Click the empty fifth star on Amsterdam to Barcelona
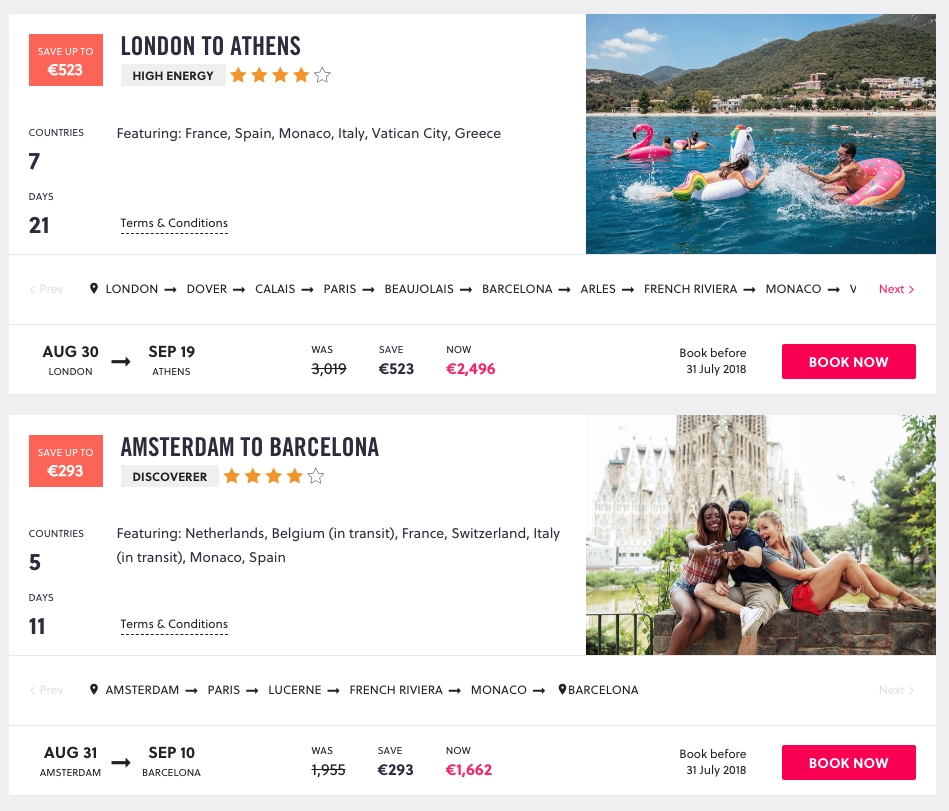Screen dimensions: 949x811 click(316, 476)
